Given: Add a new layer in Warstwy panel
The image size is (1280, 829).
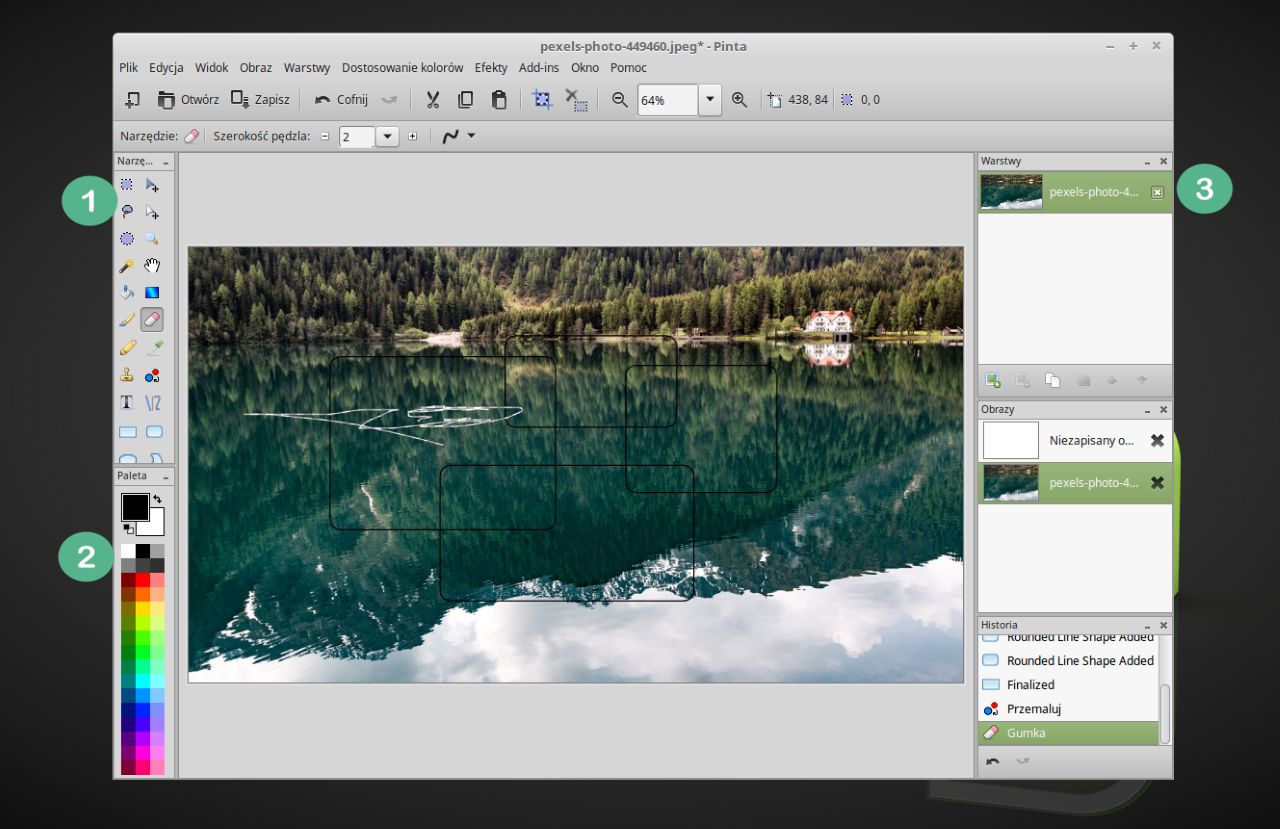Looking at the screenshot, I should 992,380.
